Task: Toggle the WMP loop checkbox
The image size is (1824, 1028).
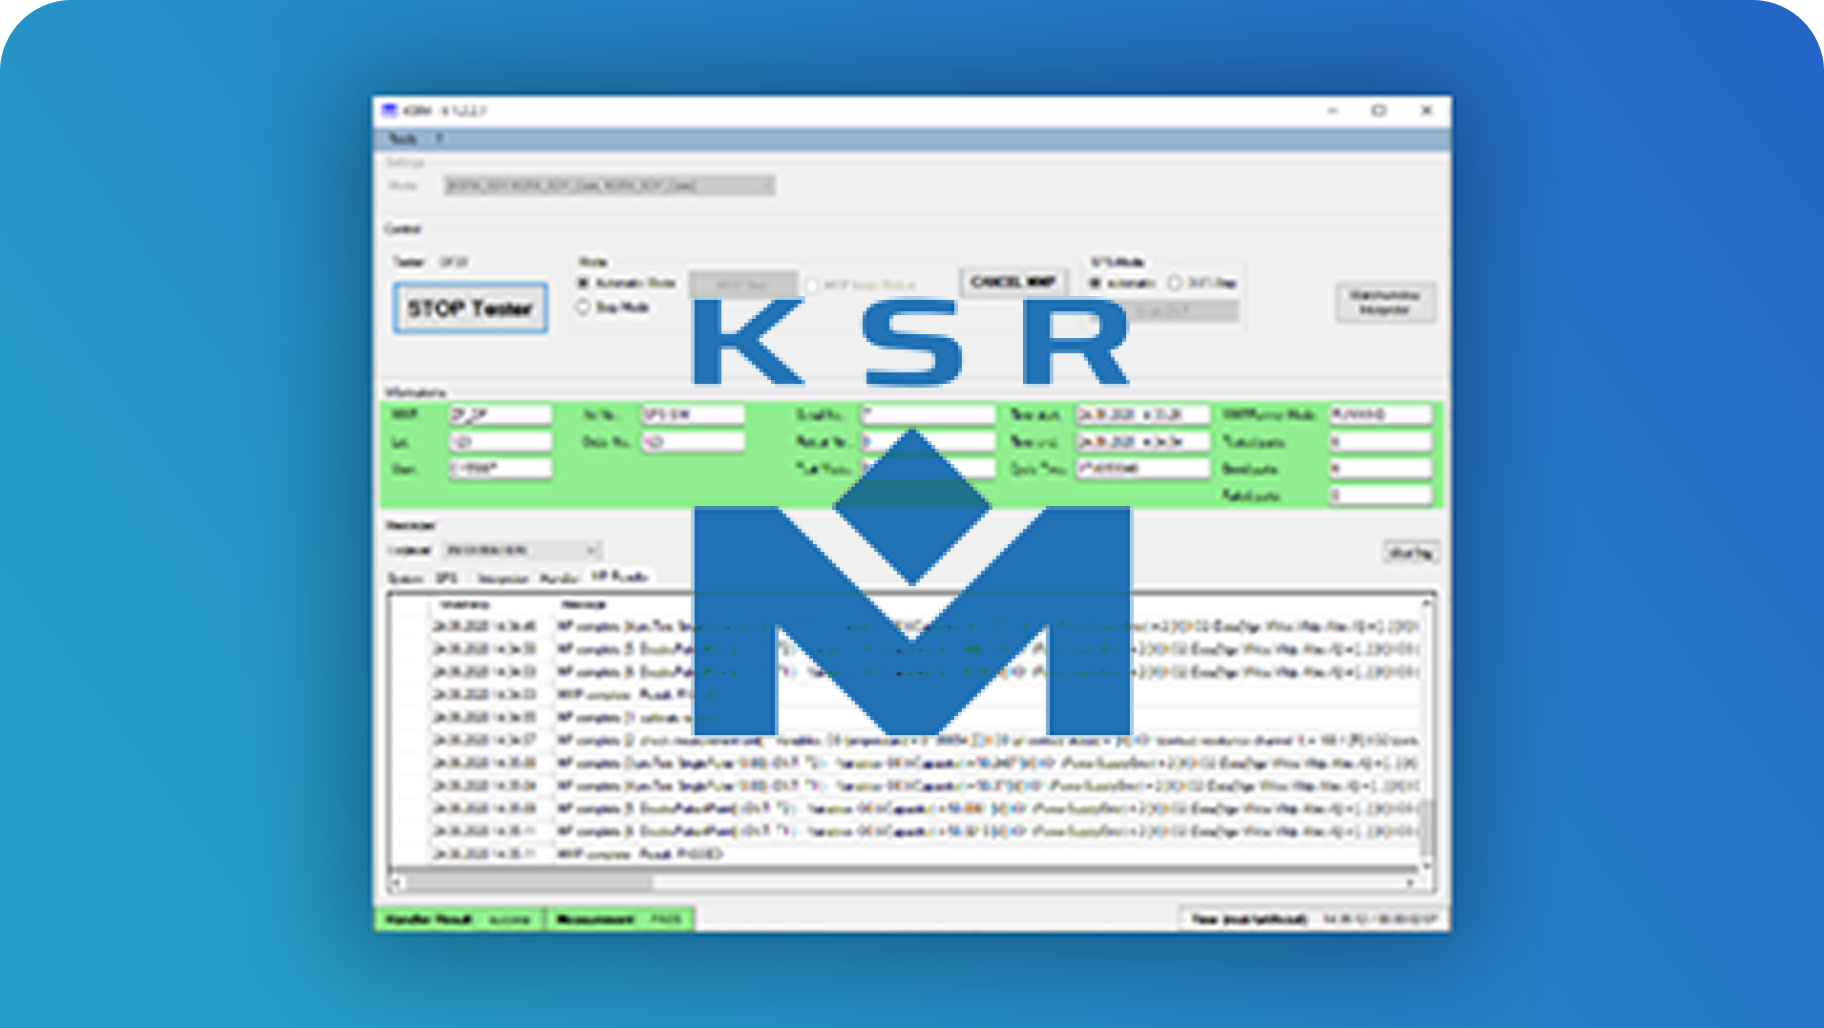Action: (812, 286)
